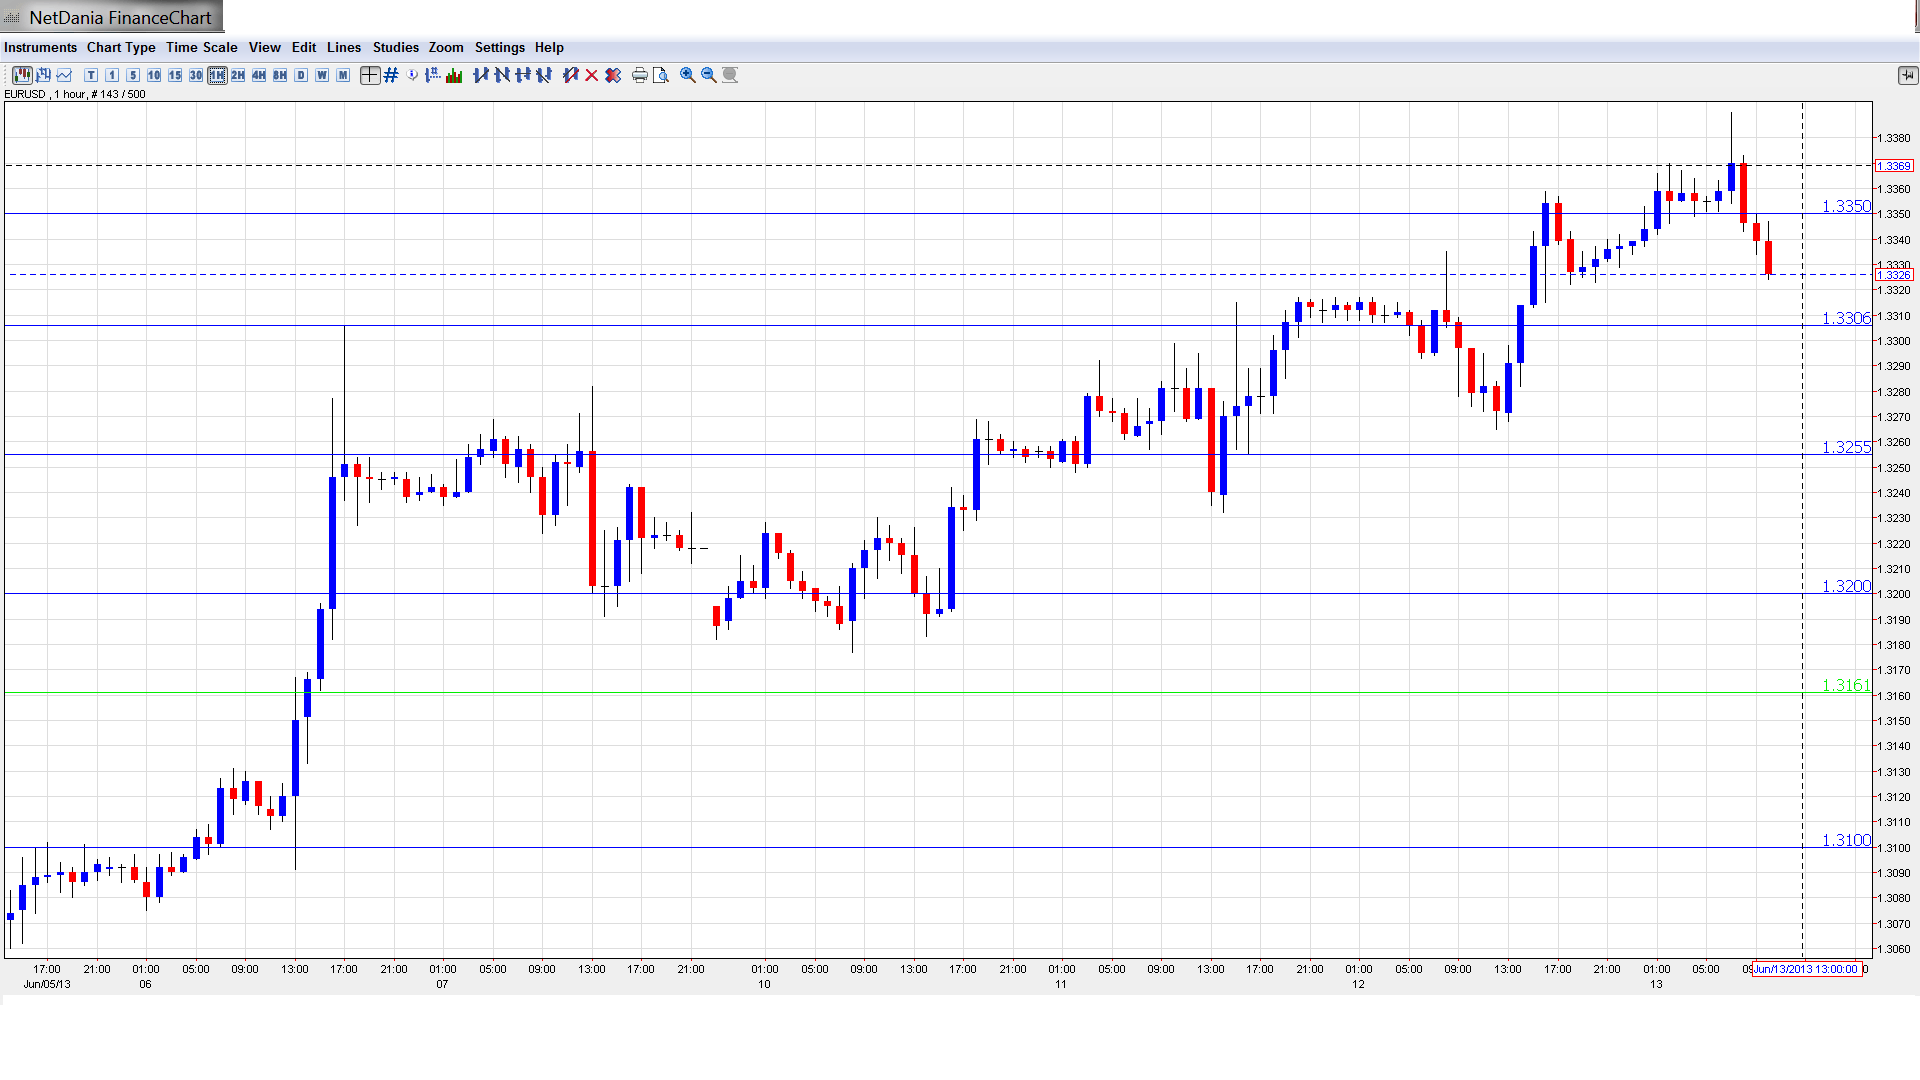Open the Instruments menu
Screen dimensions: 1920x1080
40,47
